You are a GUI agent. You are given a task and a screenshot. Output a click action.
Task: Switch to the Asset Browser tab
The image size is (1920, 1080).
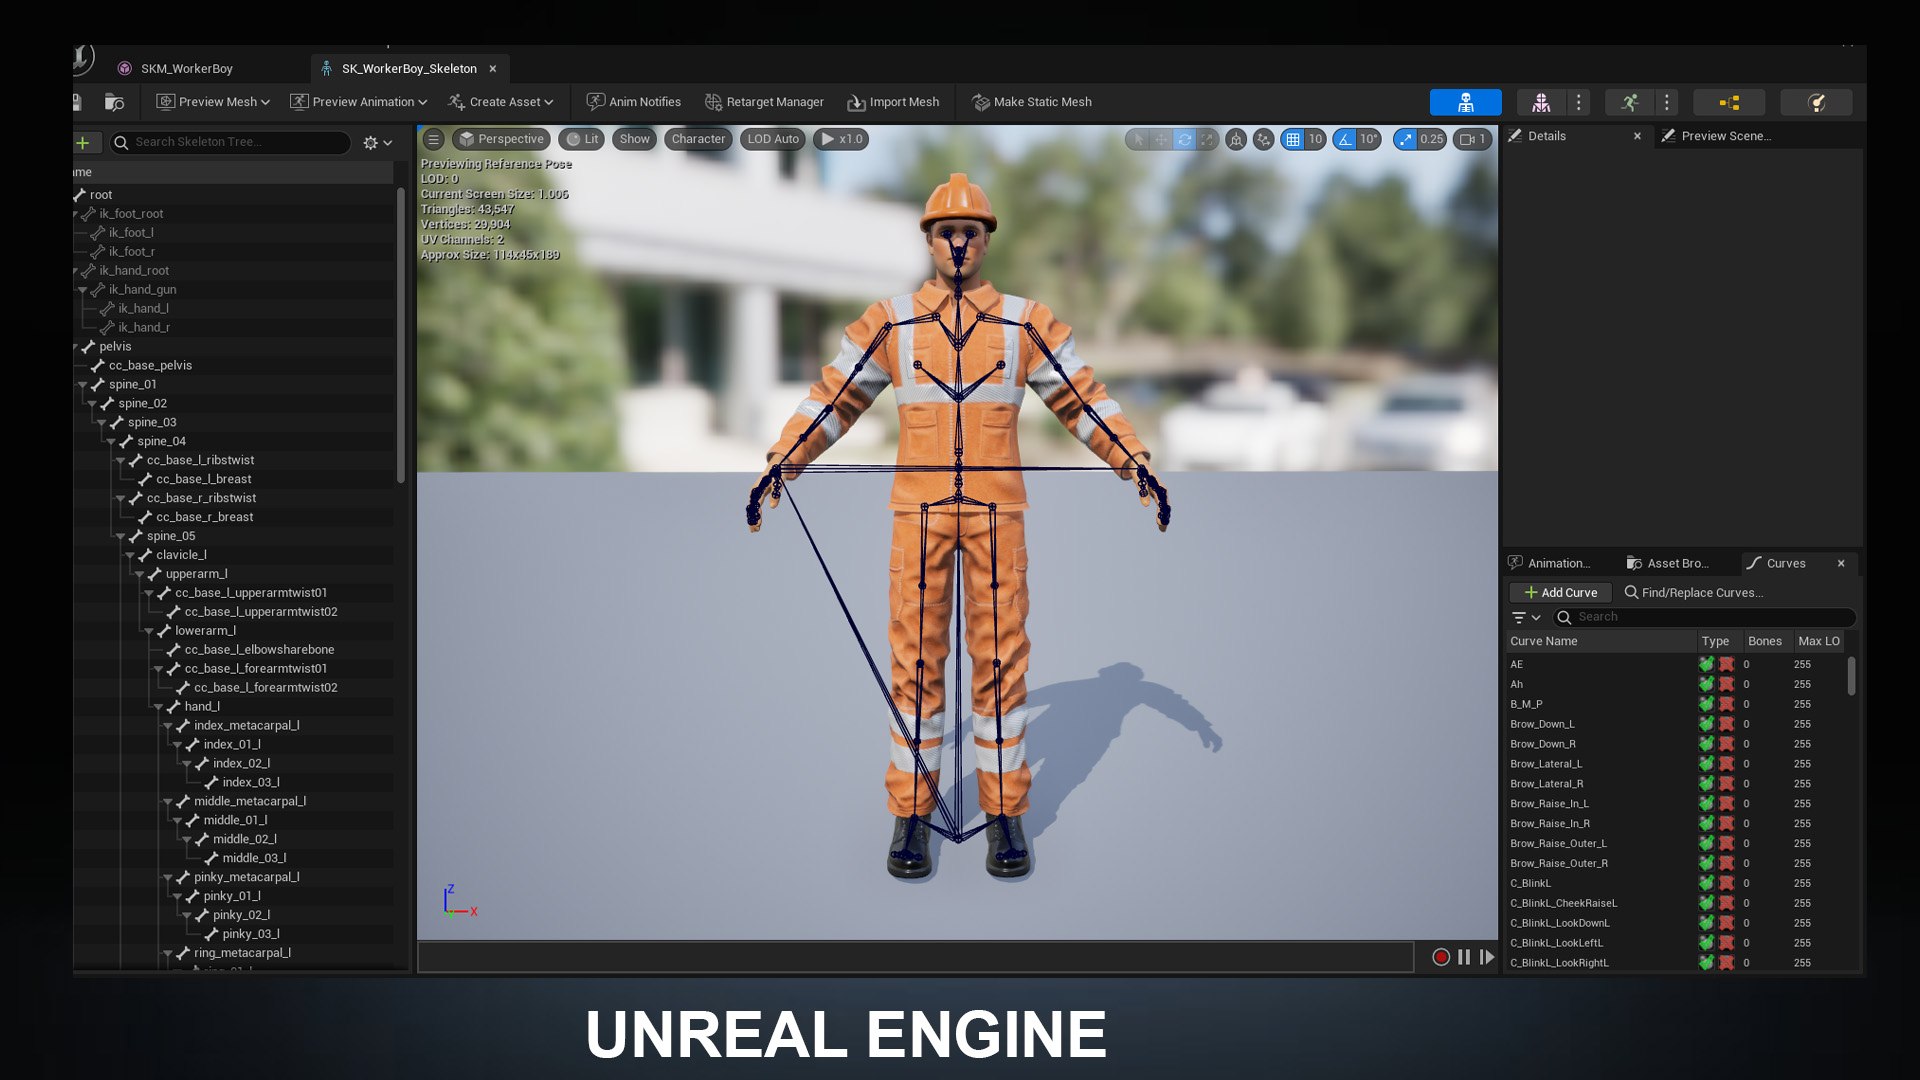[x=1668, y=563]
